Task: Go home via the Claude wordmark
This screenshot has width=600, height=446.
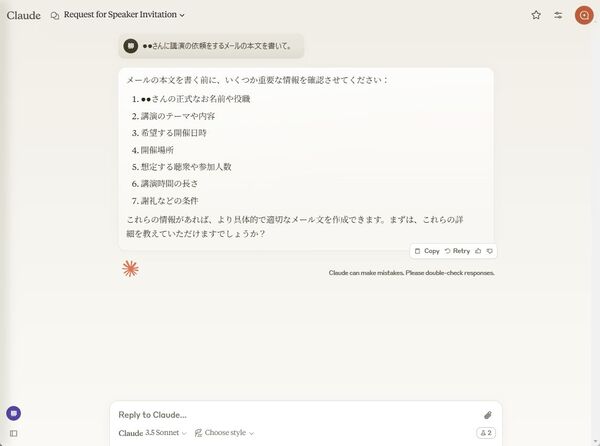Action: [24, 15]
